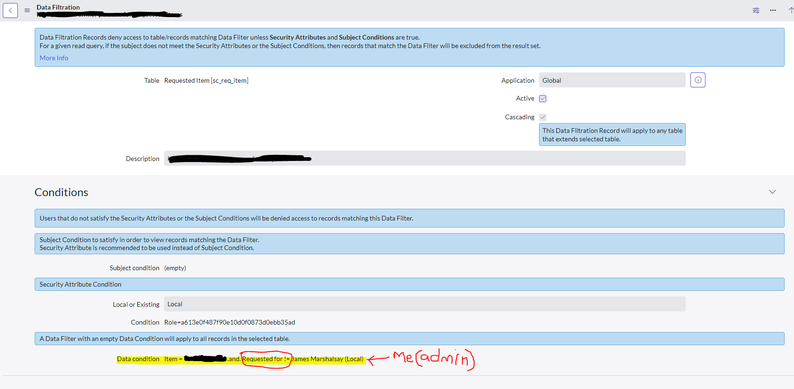This screenshot has width=794, height=389.
Task: Click into the Description field
Action: click(x=424, y=158)
